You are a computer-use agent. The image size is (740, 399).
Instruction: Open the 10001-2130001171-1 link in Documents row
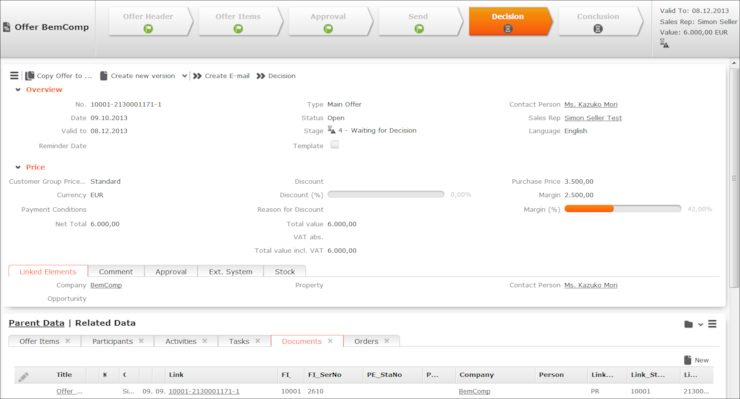coord(204,391)
